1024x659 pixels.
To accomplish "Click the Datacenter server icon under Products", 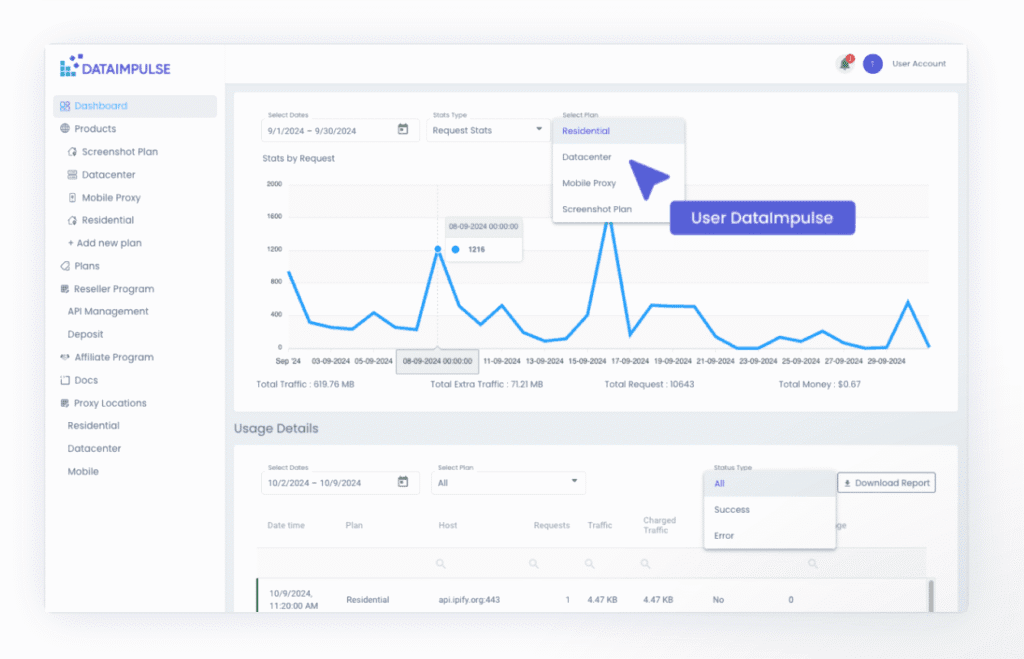I will (x=72, y=174).
